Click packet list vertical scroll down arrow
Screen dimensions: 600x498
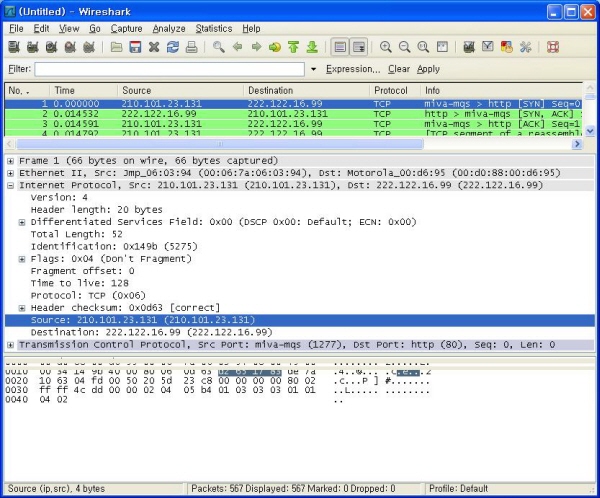tap(590, 131)
